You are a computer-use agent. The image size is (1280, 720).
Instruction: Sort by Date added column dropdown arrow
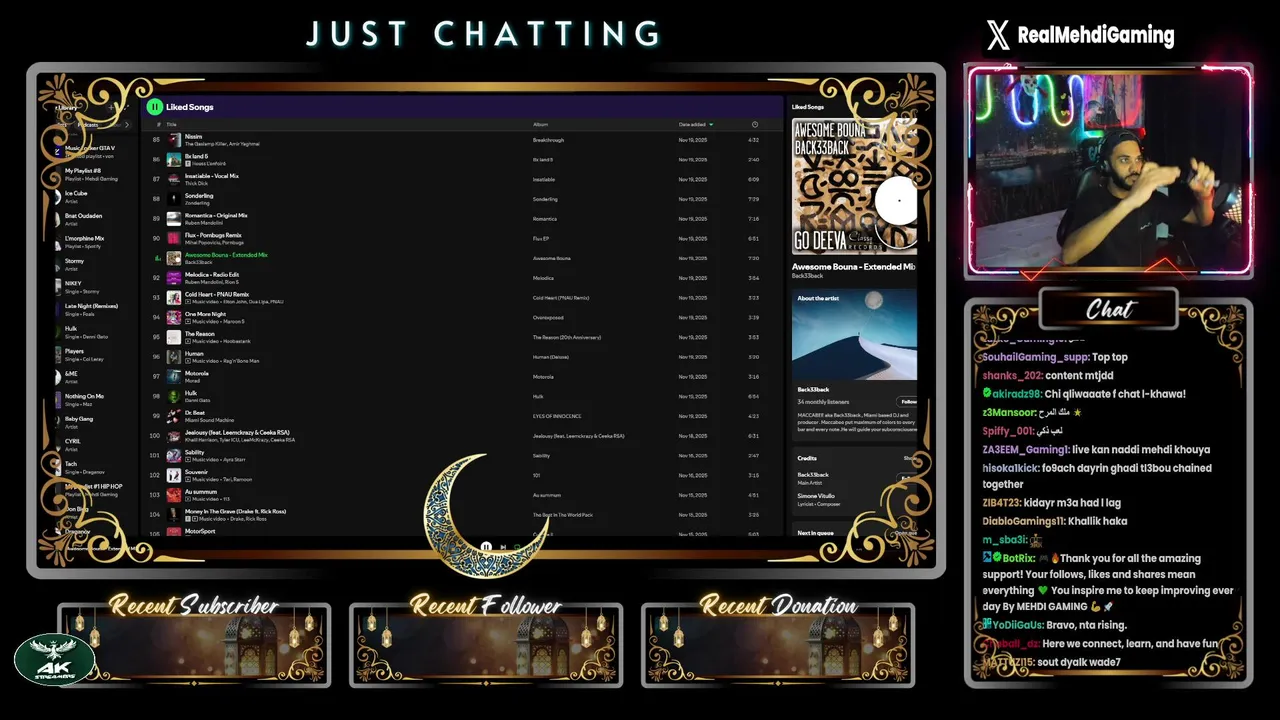711,125
